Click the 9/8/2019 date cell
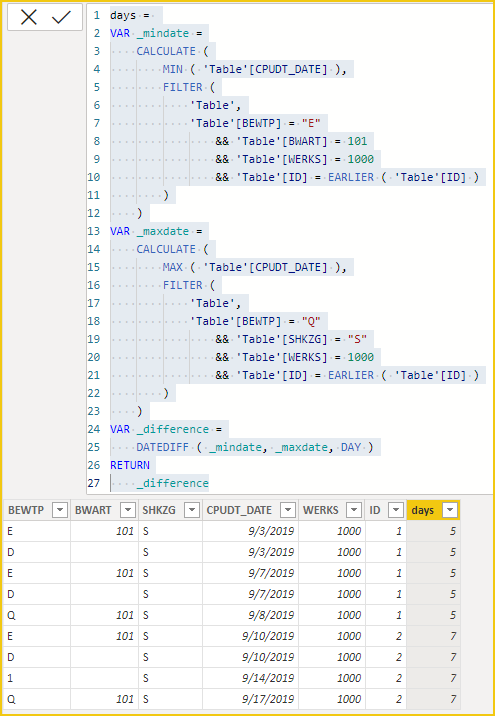This screenshot has height=716, width=495. click(x=250, y=615)
